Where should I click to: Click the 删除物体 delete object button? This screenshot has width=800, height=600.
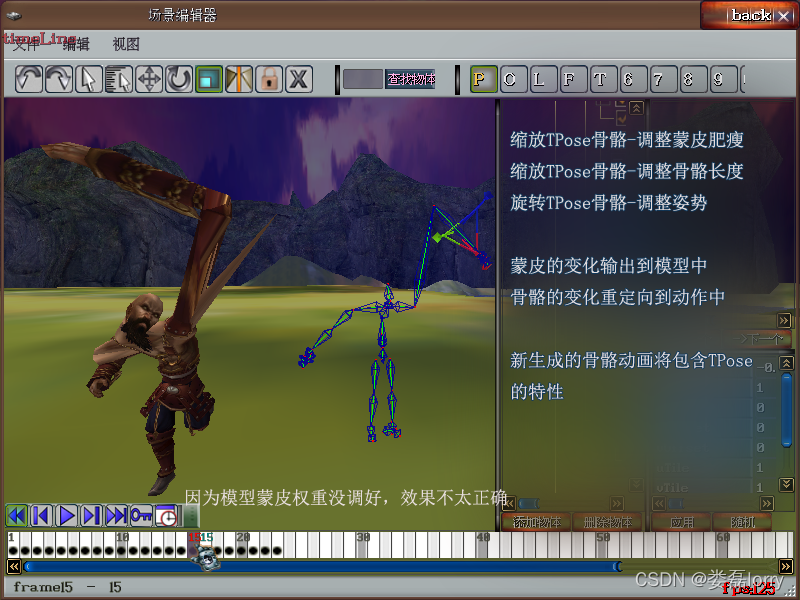[x=608, y=522]
